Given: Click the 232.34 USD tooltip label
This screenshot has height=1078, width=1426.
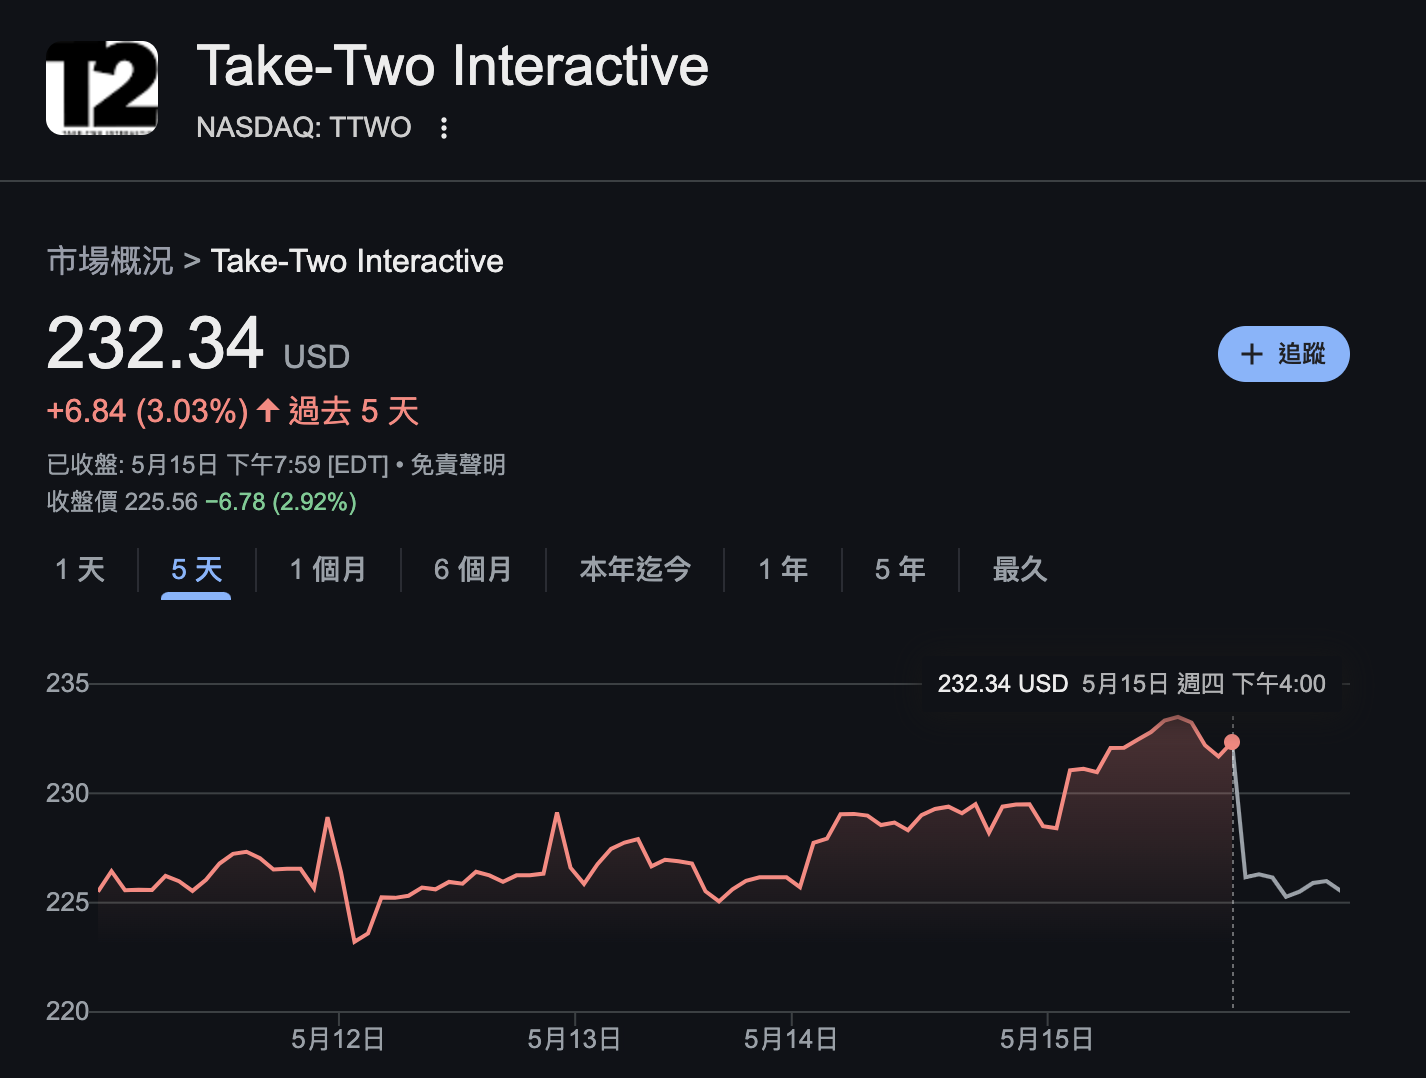Looking at the screenshot, I should click(x=1003, y=684).
